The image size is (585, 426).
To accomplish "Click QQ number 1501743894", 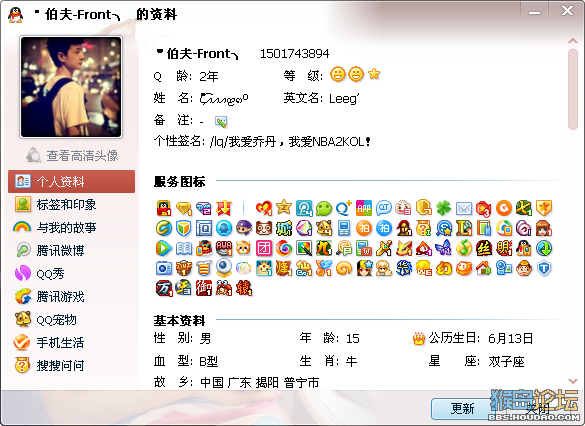I will (294, 54).
